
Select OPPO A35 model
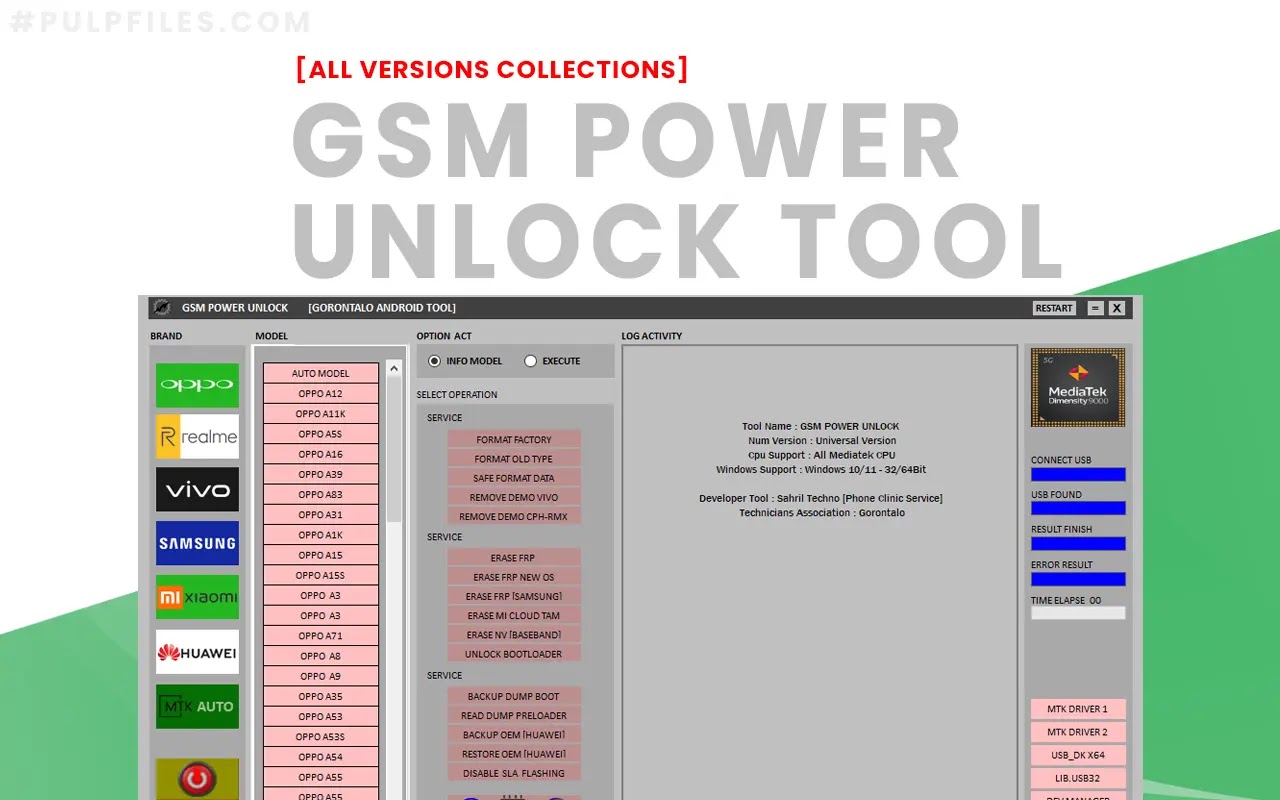tap(321, 696)
